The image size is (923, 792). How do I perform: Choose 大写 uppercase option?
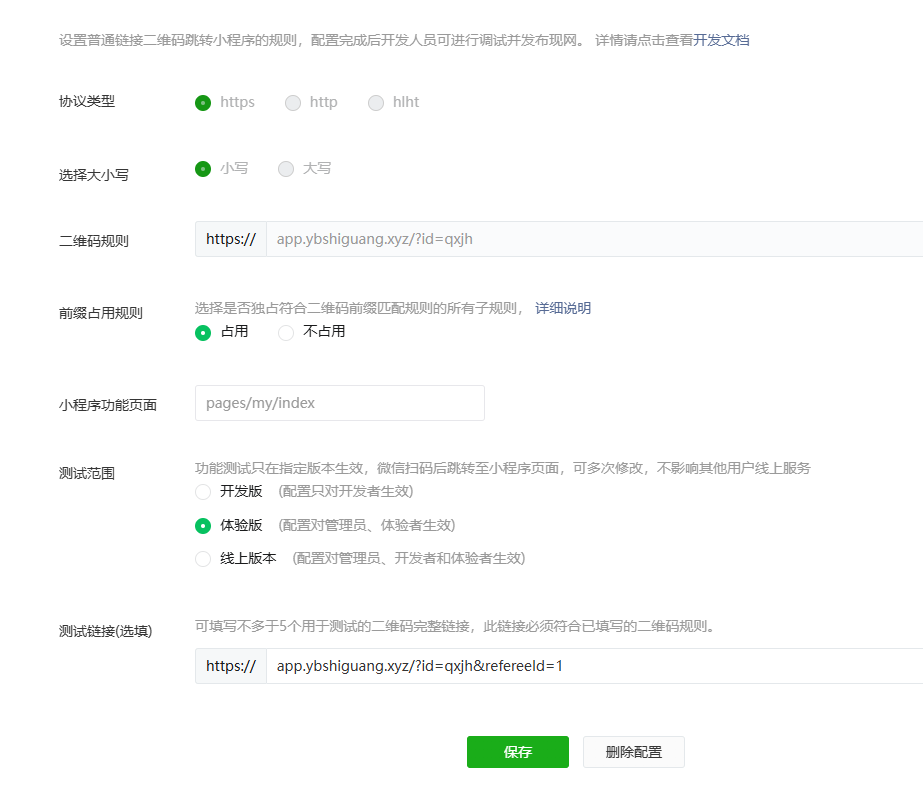coord(285,169)
